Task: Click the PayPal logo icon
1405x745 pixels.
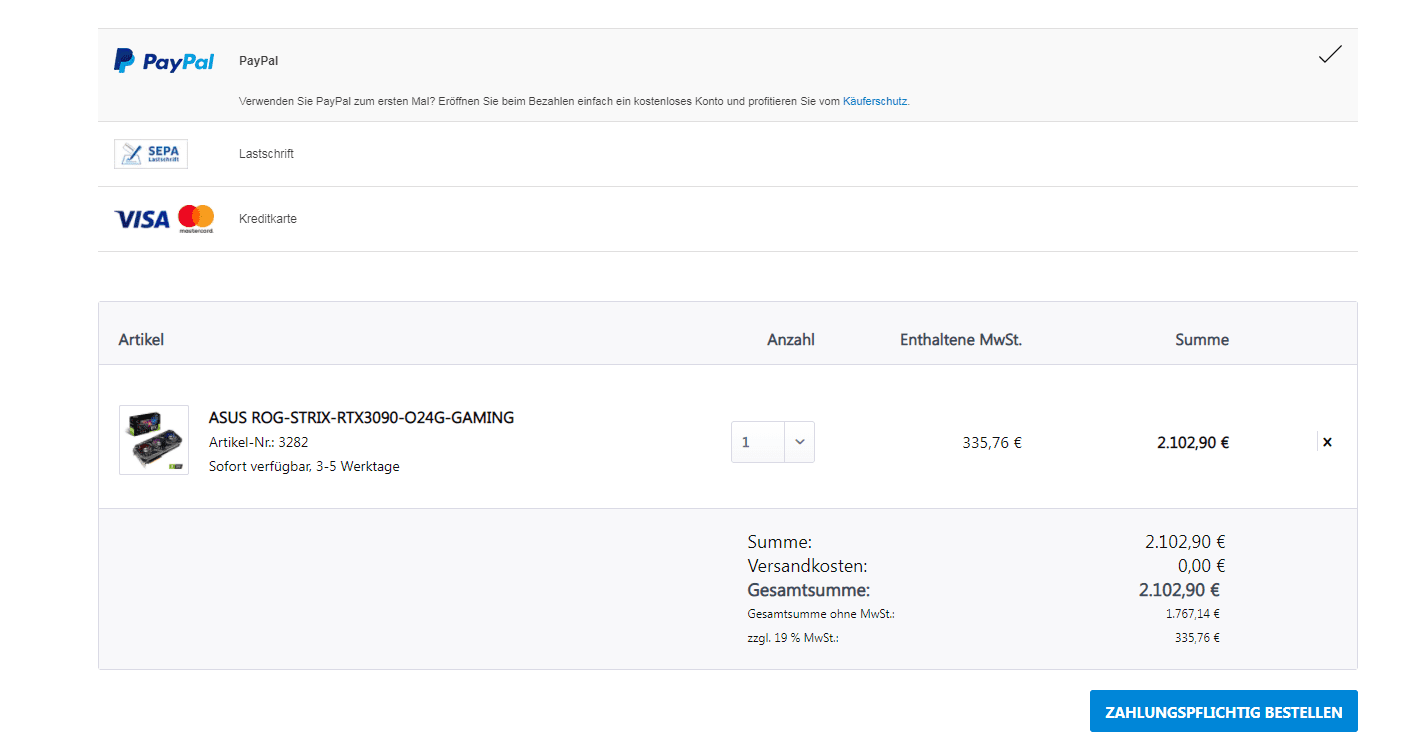Action: 164,61
